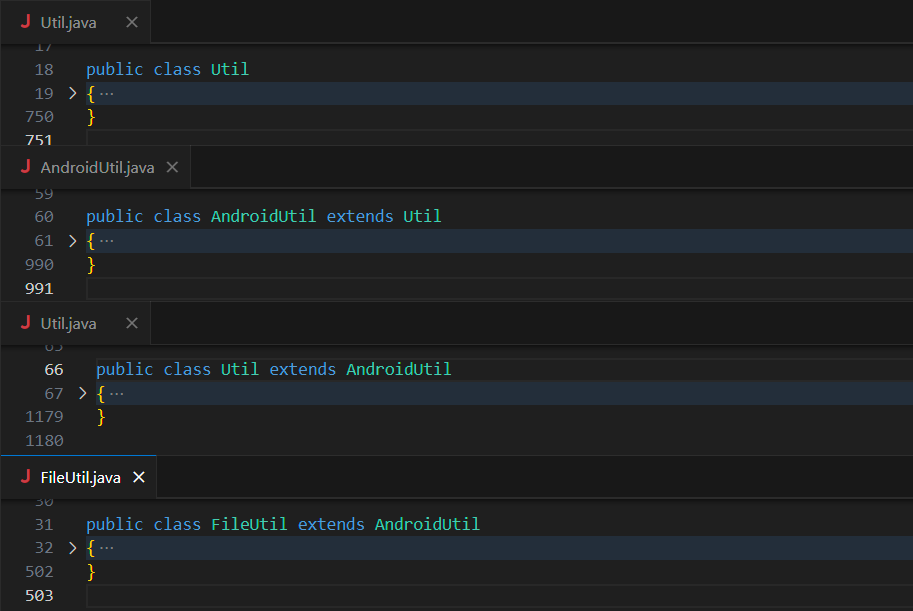Click the Java icon on FileUtil.java tab
This screenshot has width=913, height=611.
click(x=26, y=477)
